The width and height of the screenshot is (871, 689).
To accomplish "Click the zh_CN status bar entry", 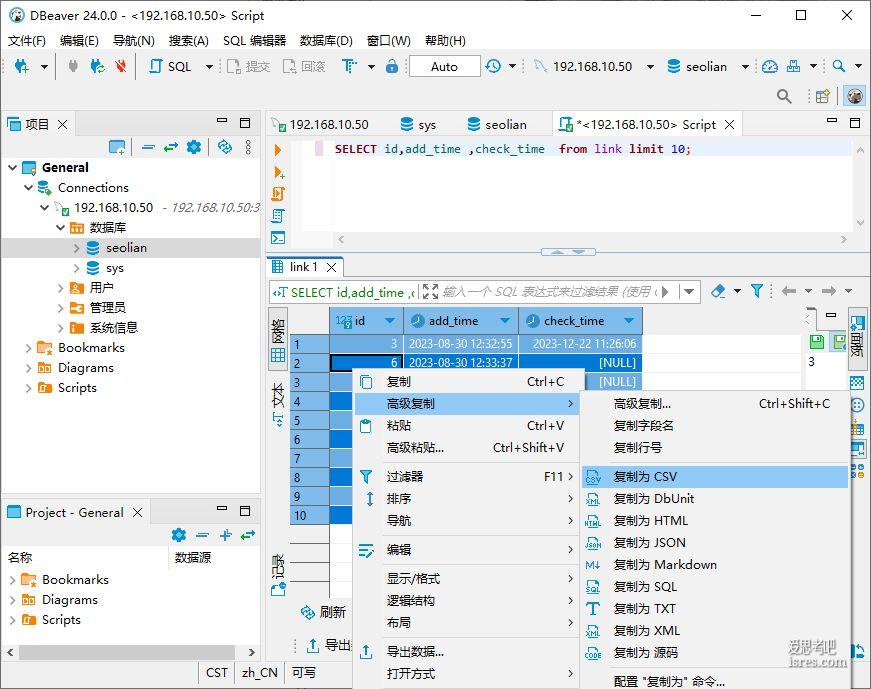I will tap(259, 673).
